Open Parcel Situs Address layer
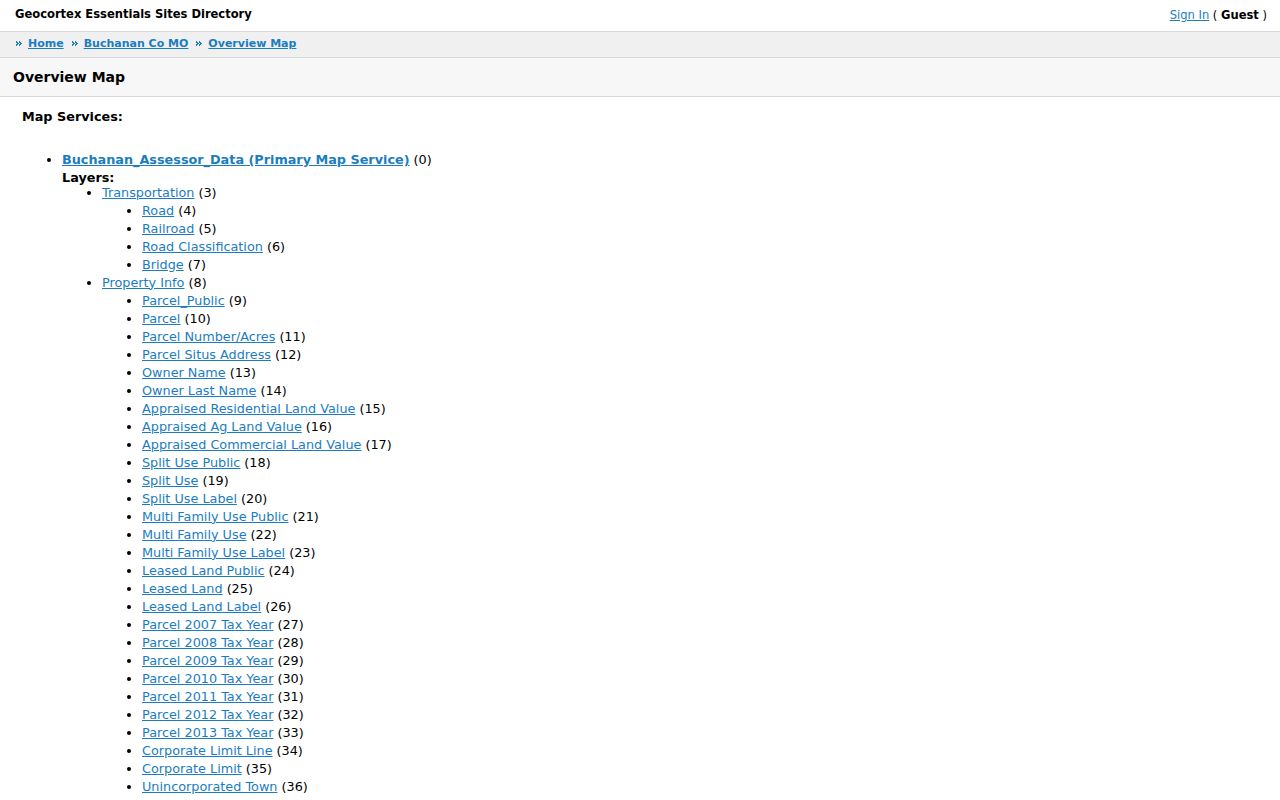This screenshot has width=1280, height=800. click(x=206, y=355)
